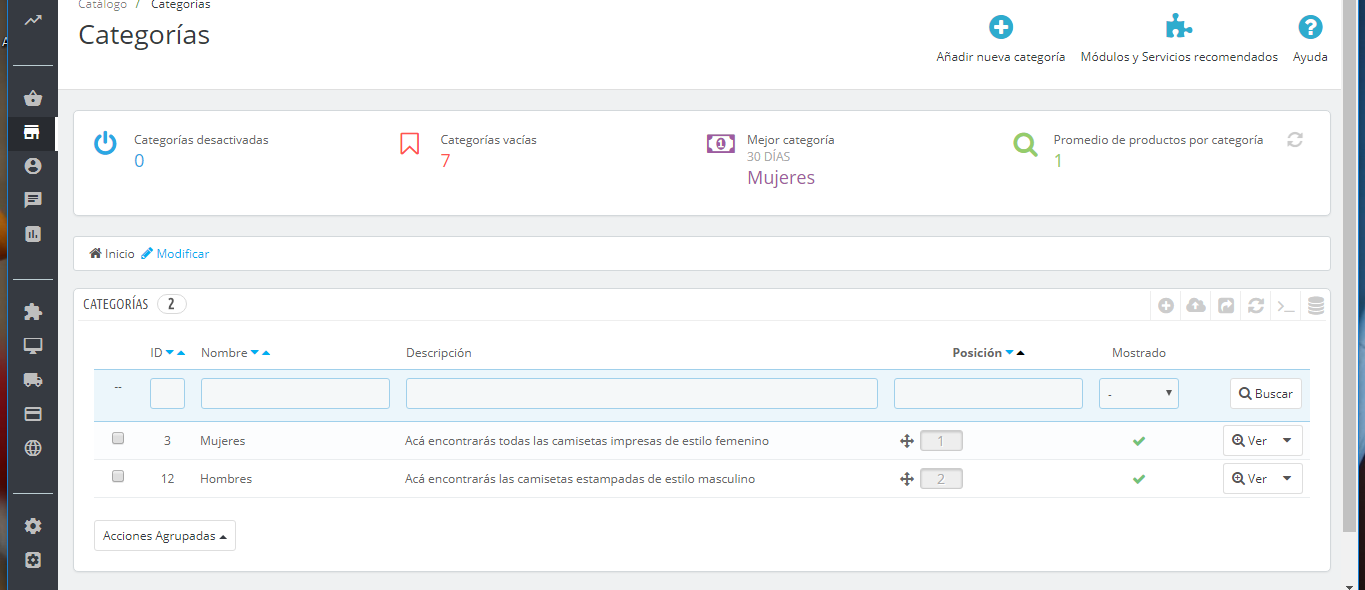The height and width of the screenshot is (590, 1365).
Task: Open Shipping truck icon in sidebar
Action: (x=33, y=380)
